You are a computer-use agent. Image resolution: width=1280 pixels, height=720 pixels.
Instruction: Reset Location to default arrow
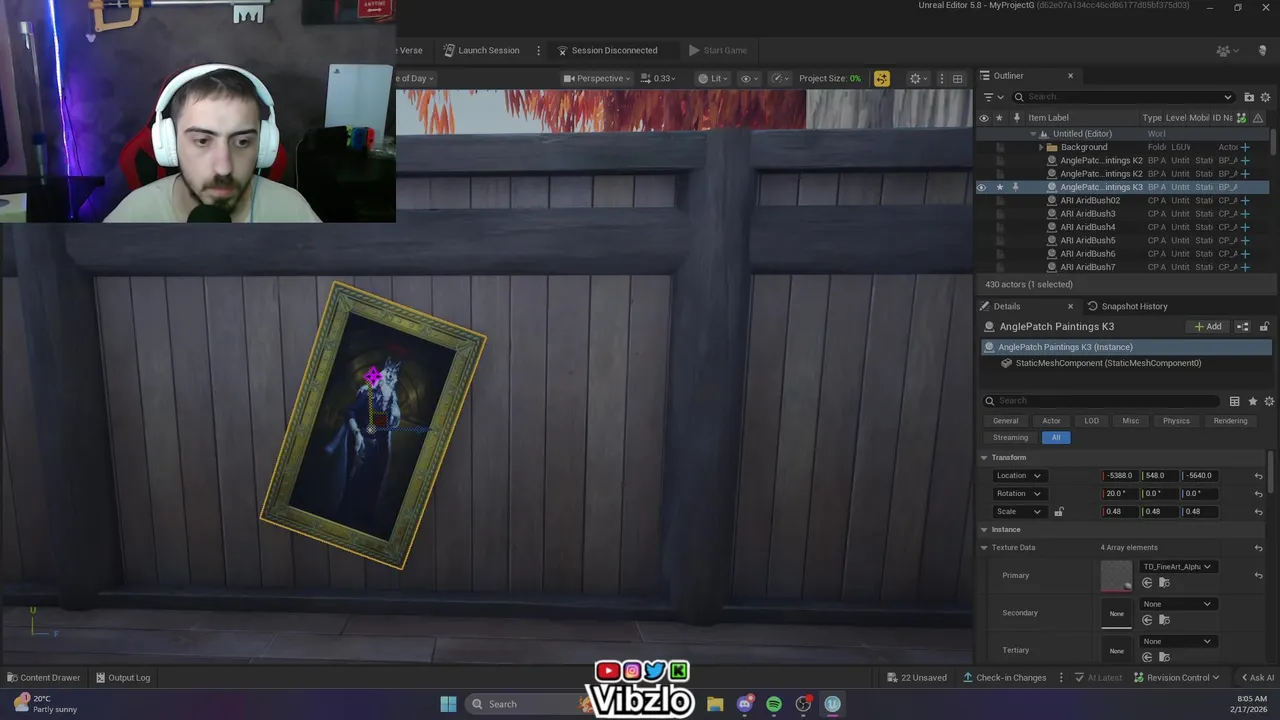[x=1258, y=476]
